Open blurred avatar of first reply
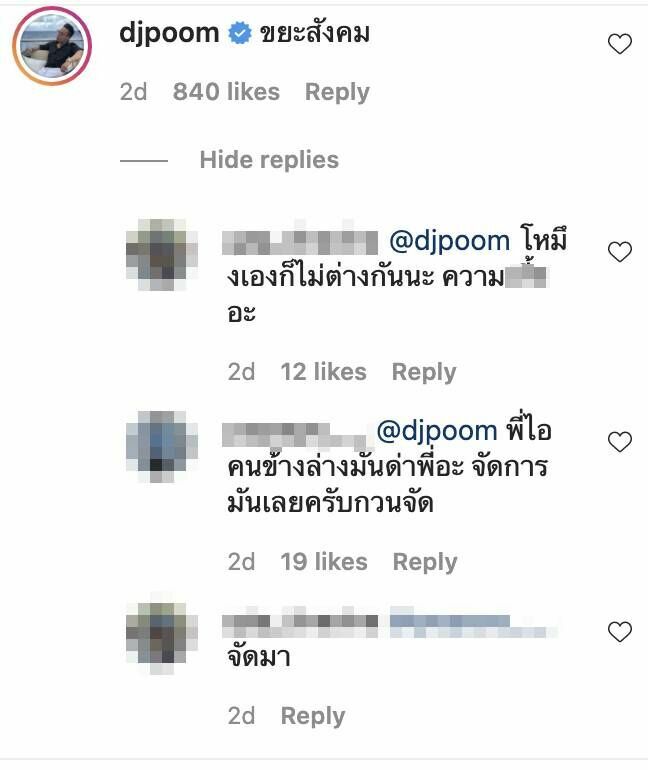 click(x=162, y=254)
